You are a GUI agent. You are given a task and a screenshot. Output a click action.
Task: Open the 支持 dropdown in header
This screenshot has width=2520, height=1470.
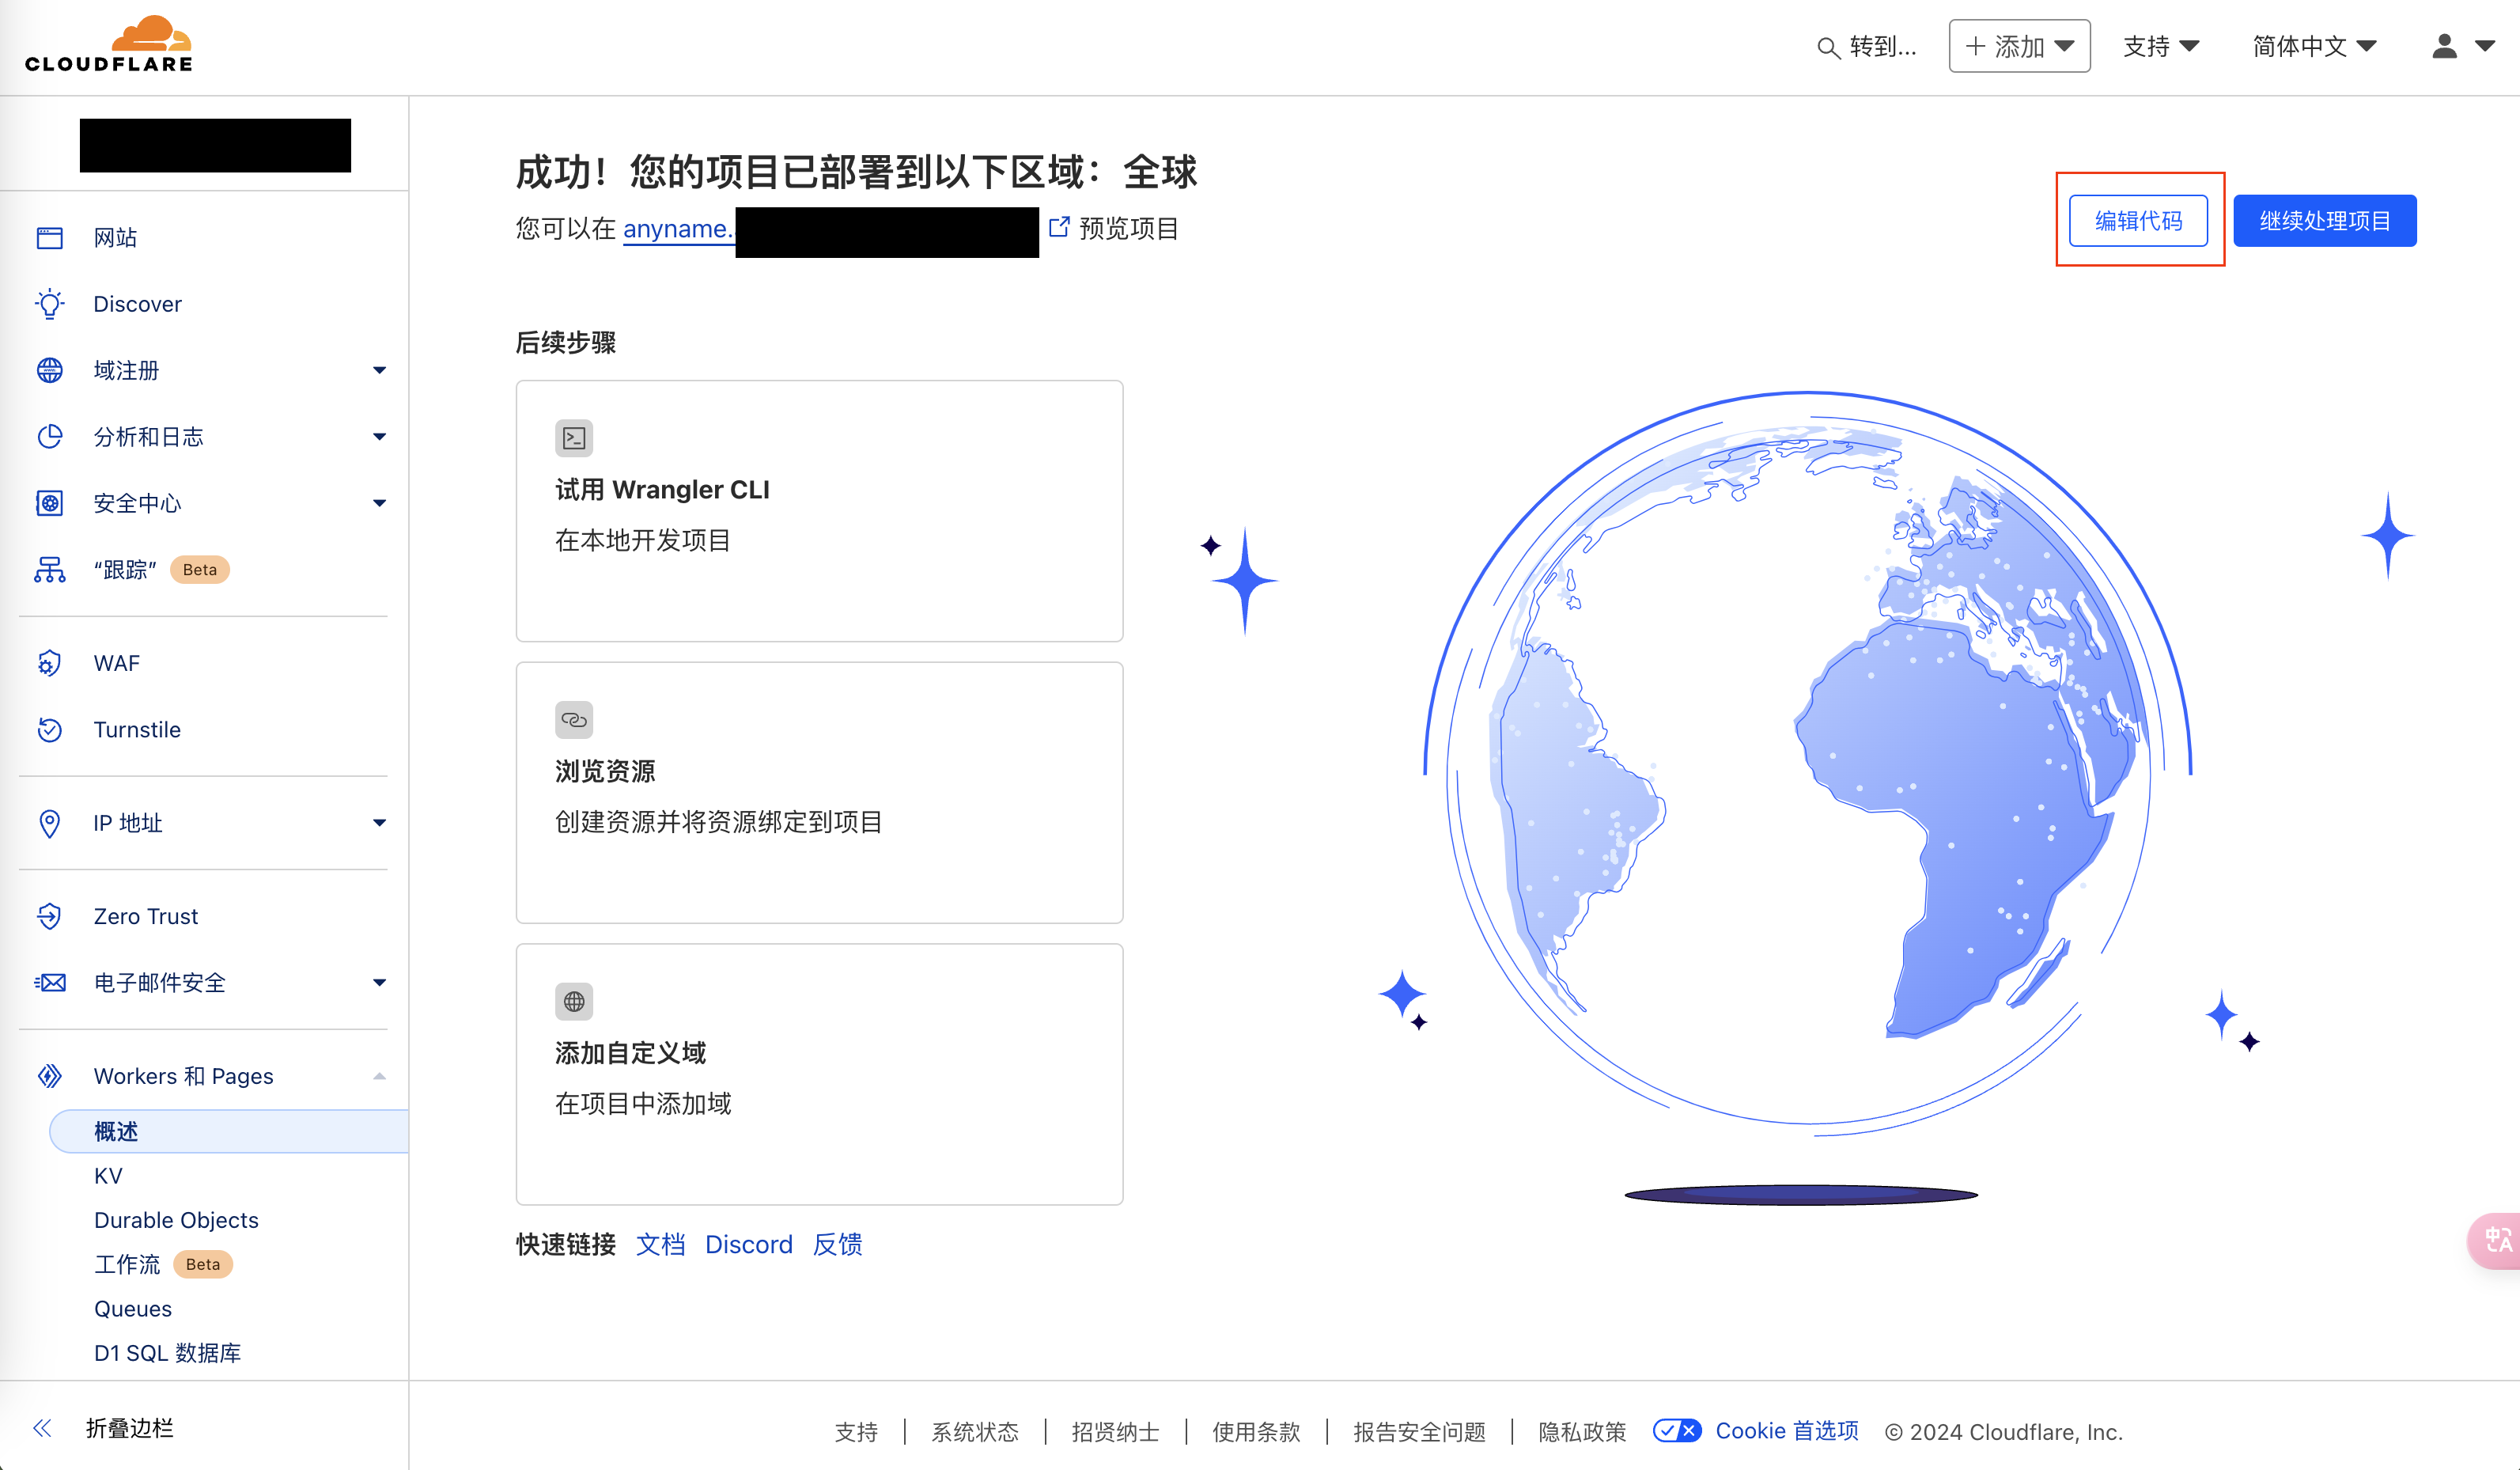pos(2160,46)
